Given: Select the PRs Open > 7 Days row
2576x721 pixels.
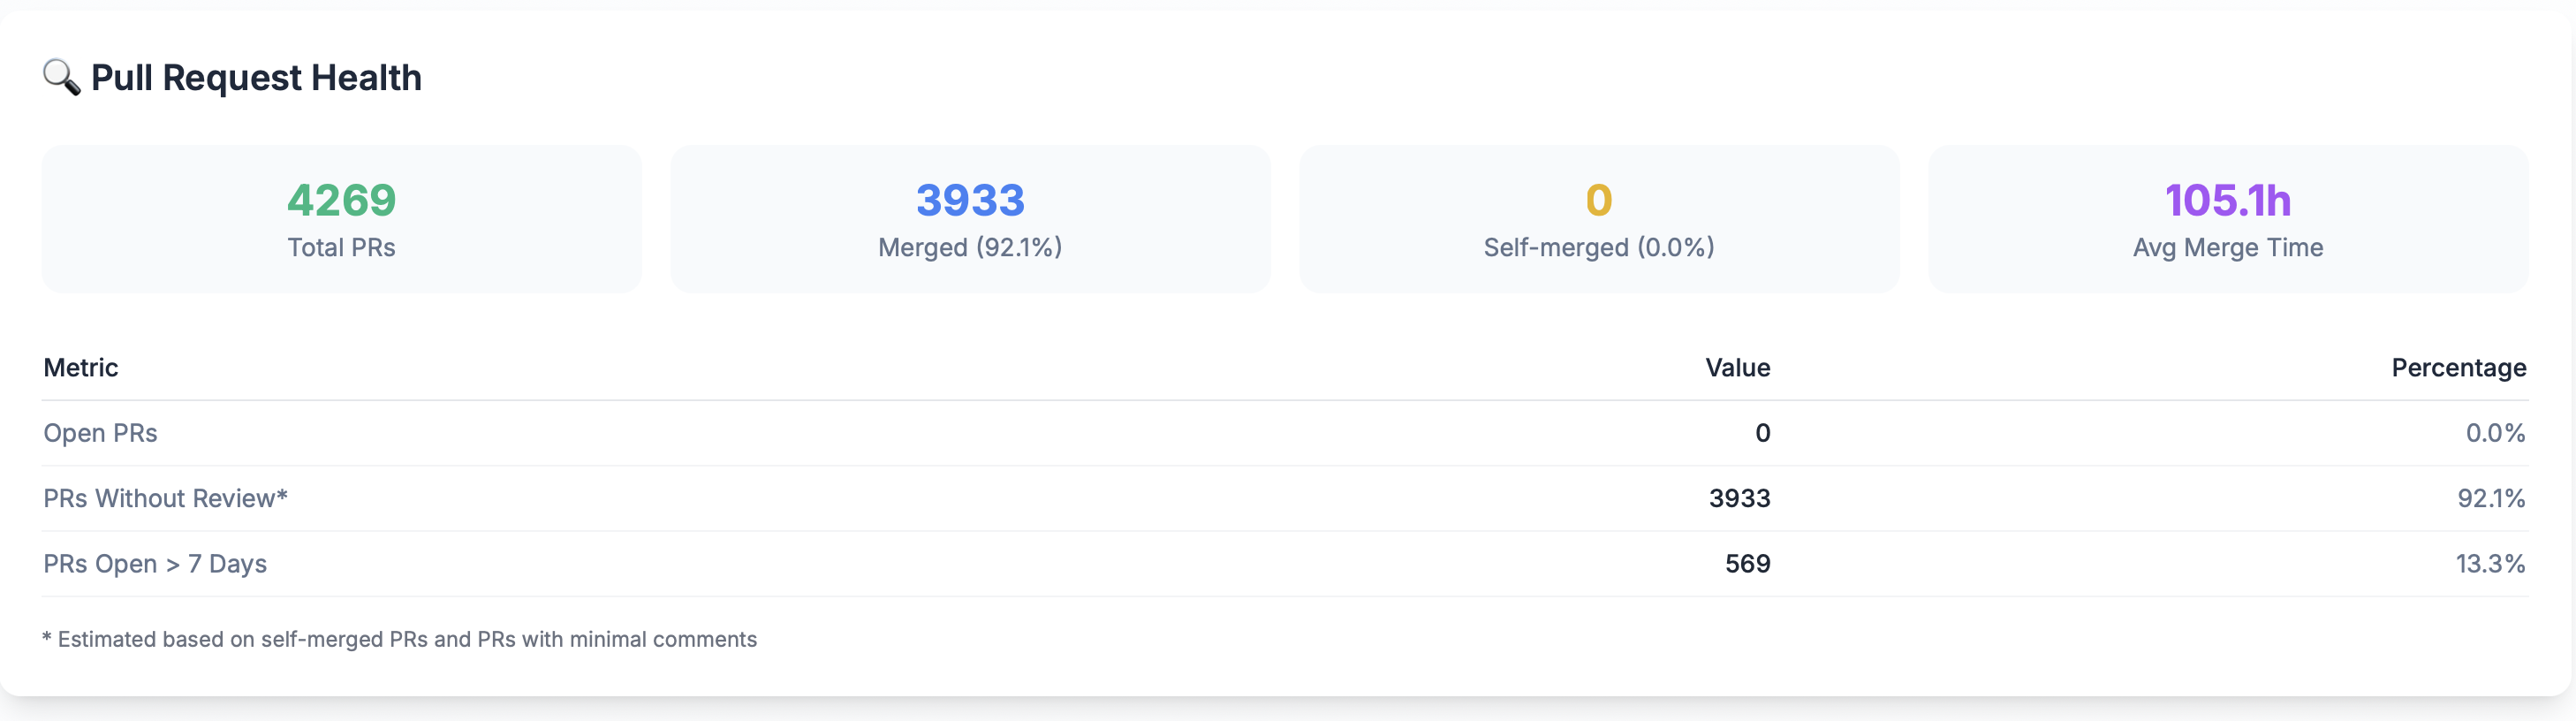Looking at the screenshot, I should (x=1285, y=564).
